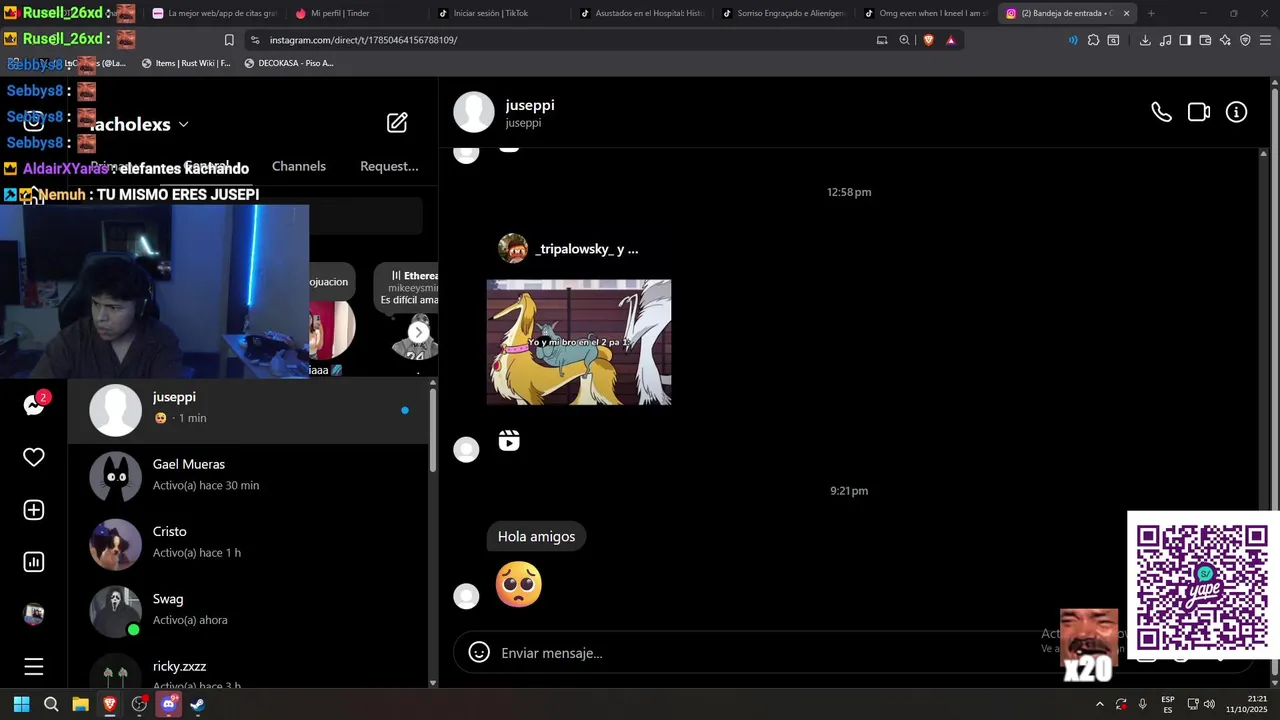
Task: Open Swag conversation
Action: [x=247, y=610]
